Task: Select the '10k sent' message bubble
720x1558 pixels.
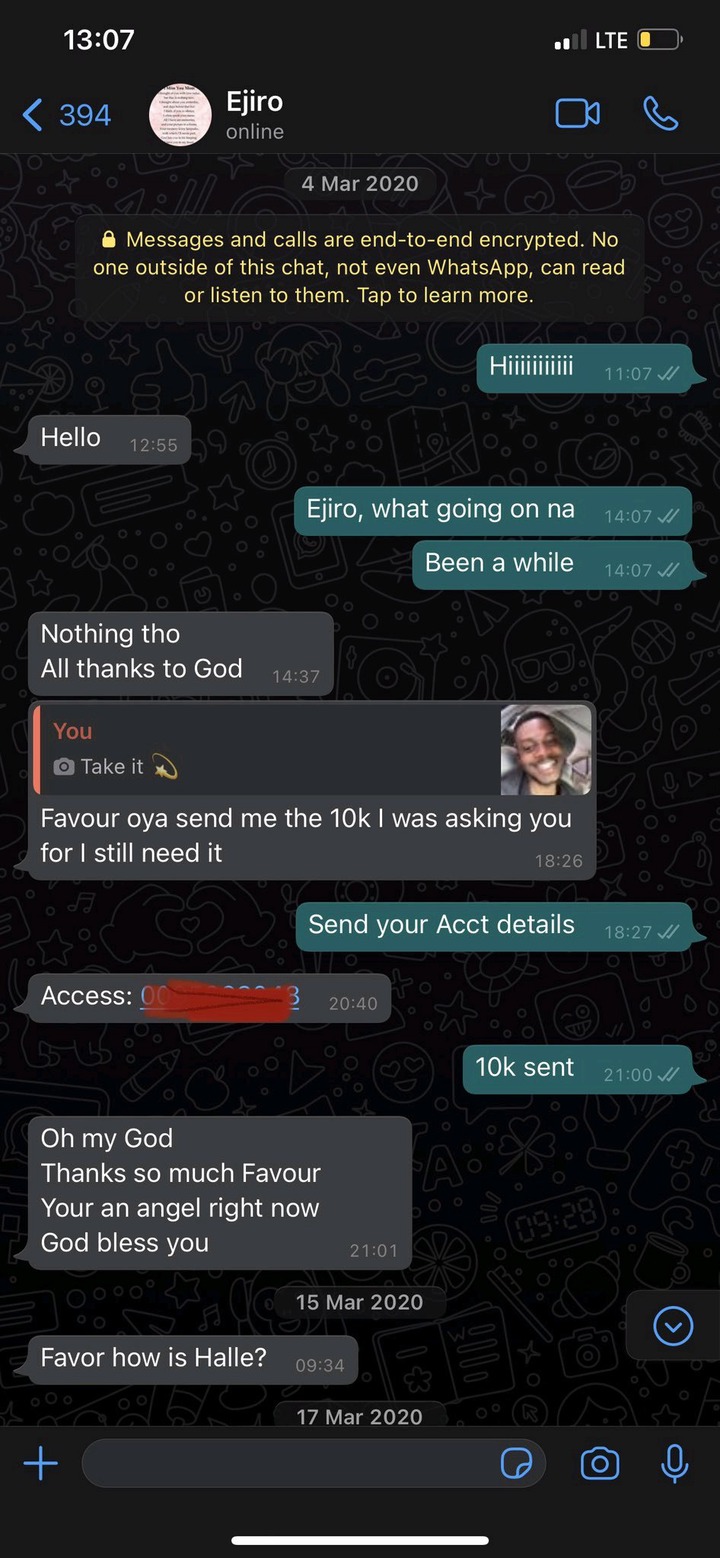Action: coord(577,1070)
